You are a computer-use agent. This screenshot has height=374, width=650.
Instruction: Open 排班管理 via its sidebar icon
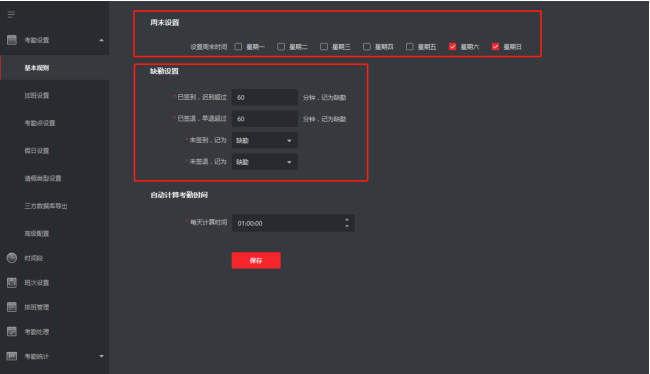pyautogui.click(x=12, y=307)
